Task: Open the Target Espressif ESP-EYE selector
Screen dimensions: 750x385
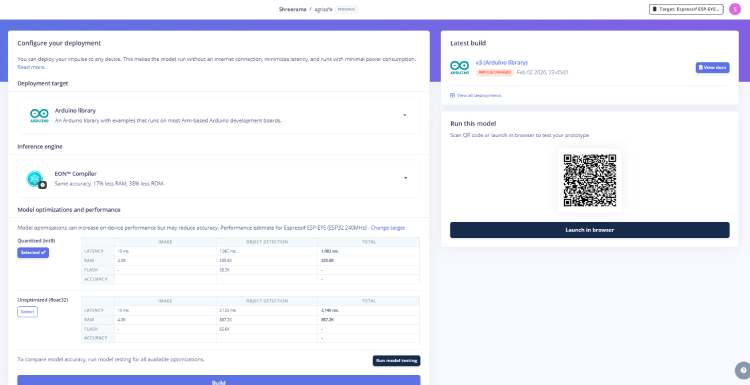Action: [x=686, y=9]
